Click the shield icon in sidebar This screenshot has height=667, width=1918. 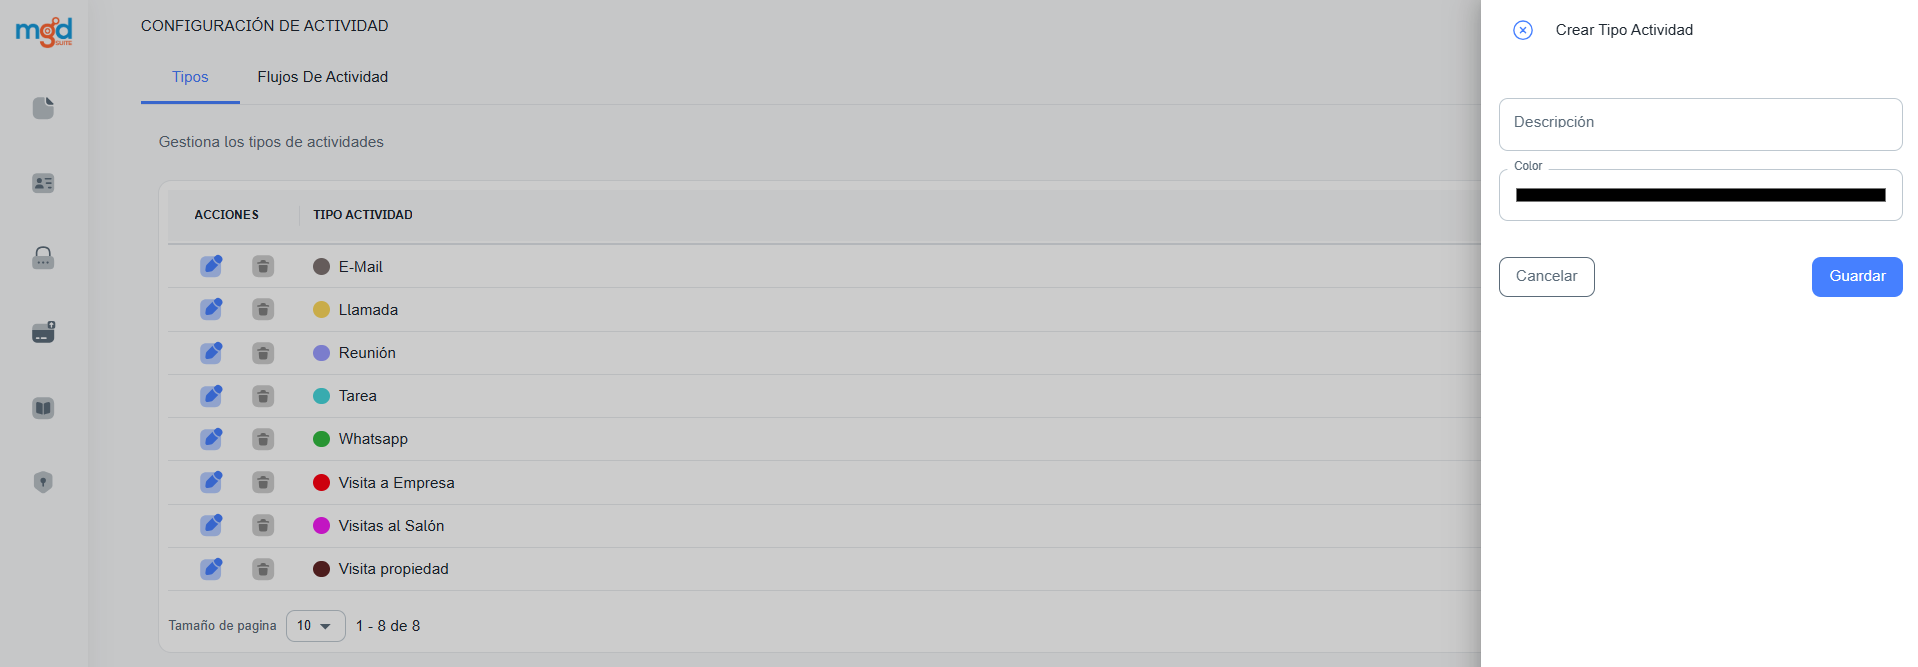pyautogui.click(x=43, y=482)
